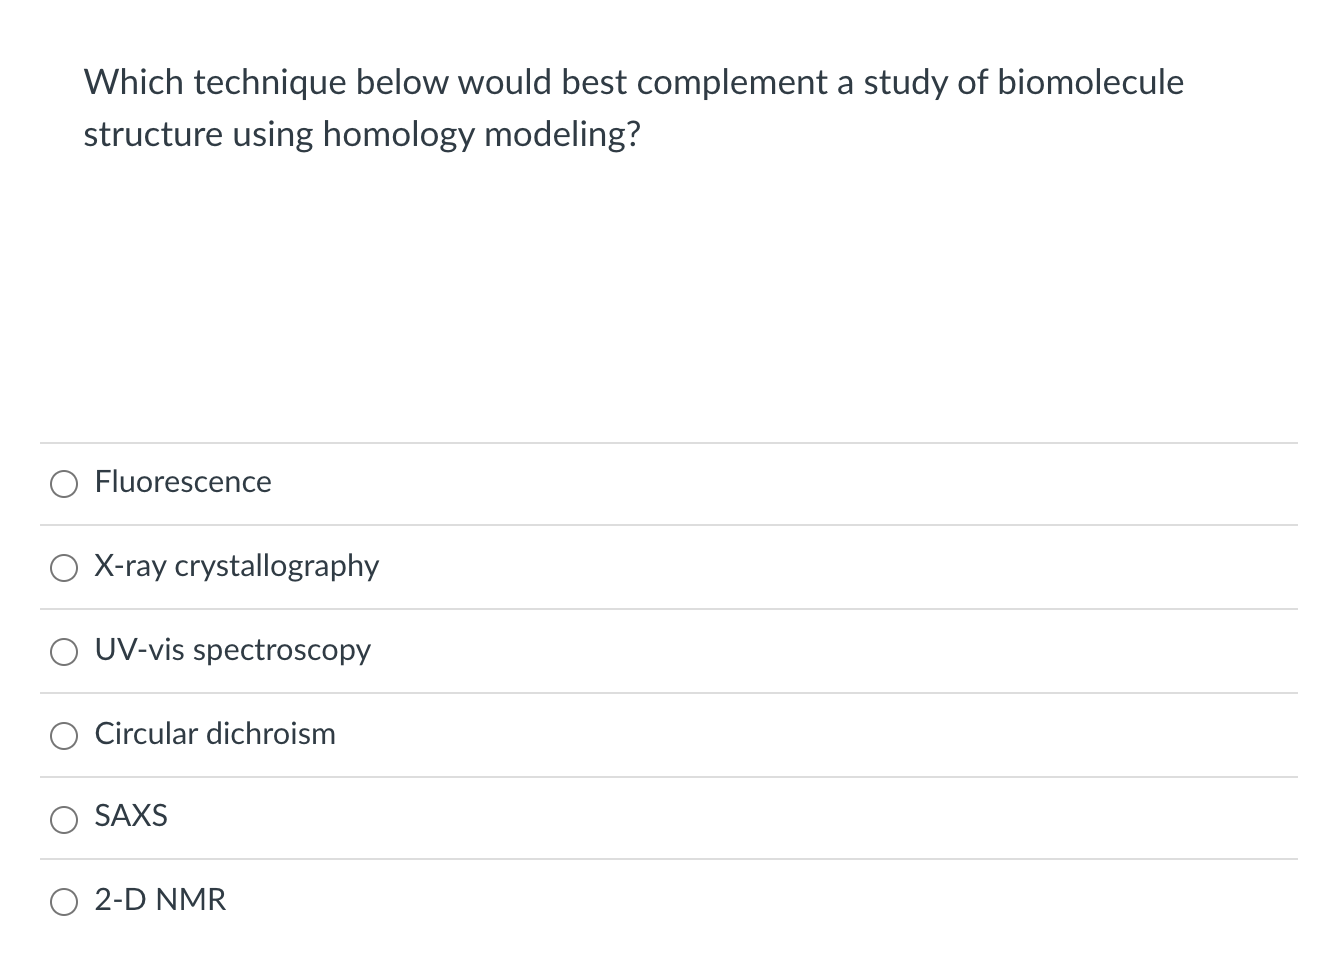Click the X-ray crystallography answer label

(x=237, y=566)
